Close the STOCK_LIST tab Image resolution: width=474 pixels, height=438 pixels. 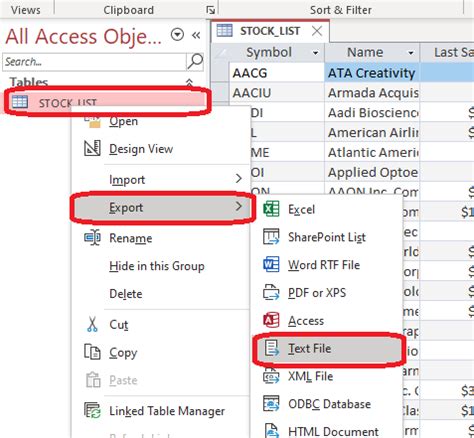pyautogui.click(x=317, y=31)
